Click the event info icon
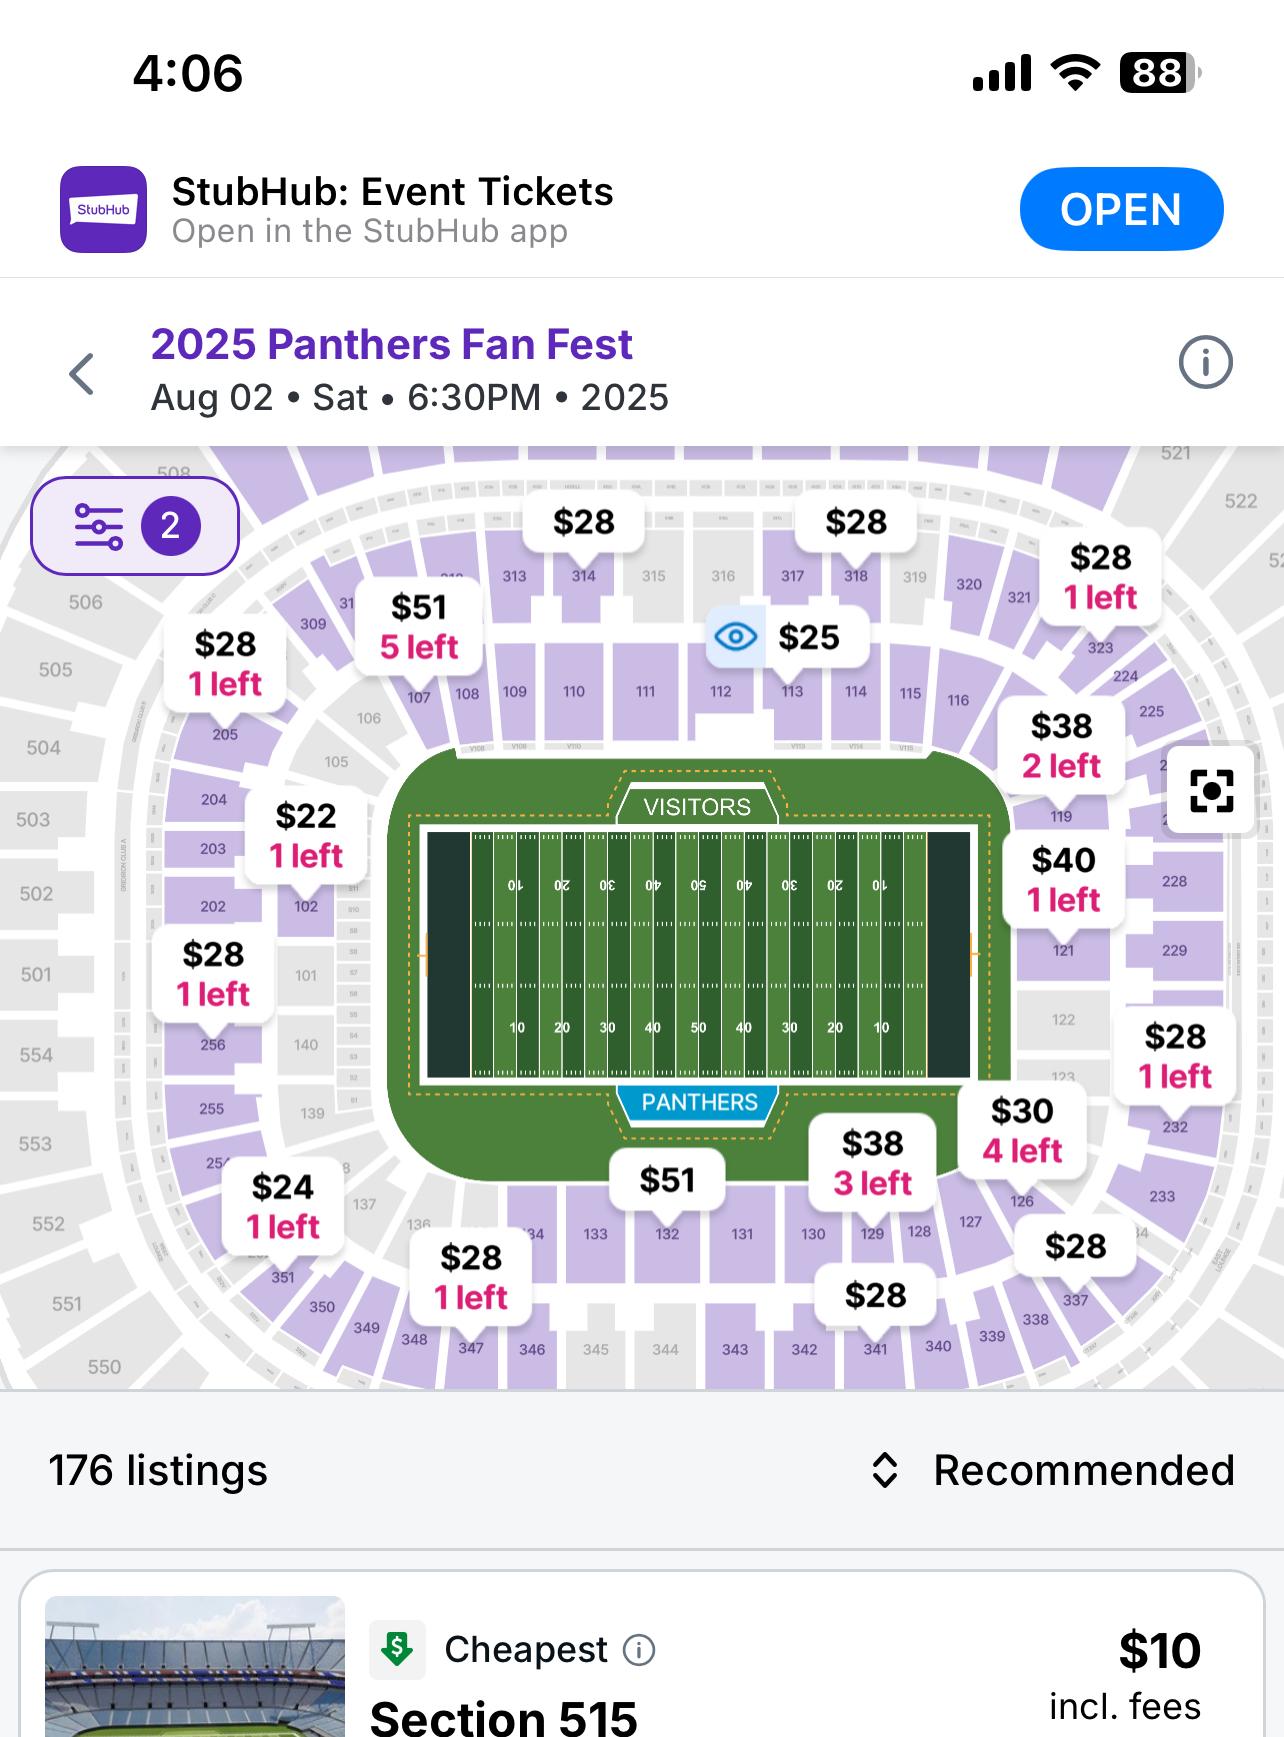1284x1737 pixels. [1205, 362]
